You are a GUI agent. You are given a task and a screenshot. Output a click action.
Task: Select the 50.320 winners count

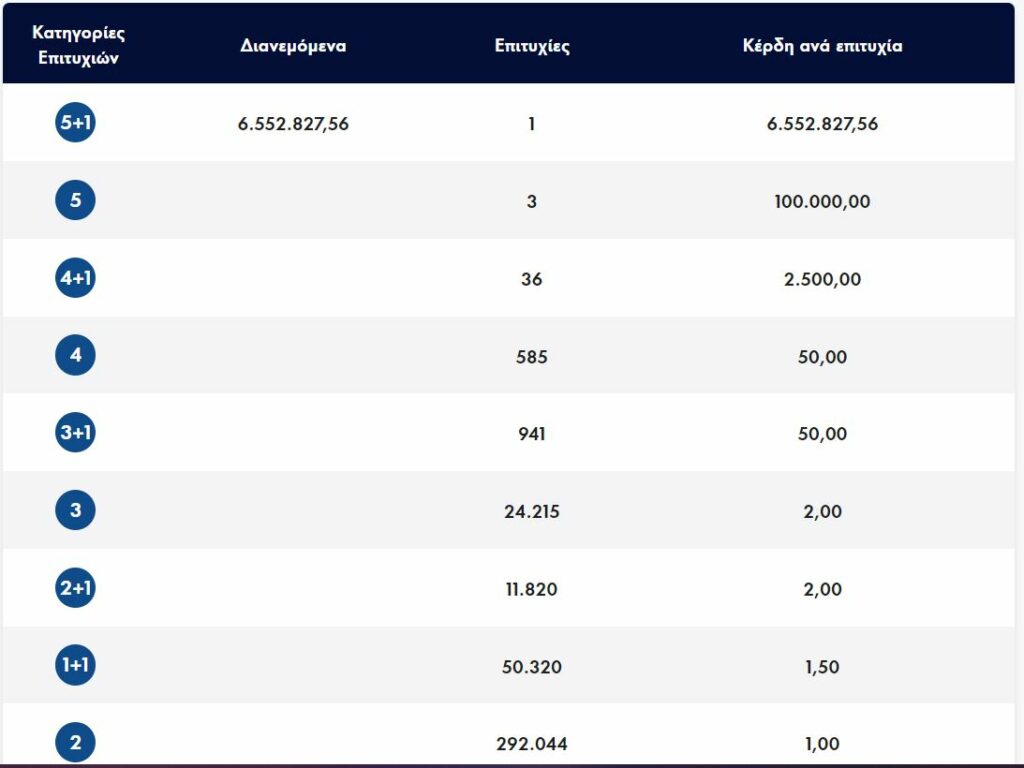click(x=532, y=667)
